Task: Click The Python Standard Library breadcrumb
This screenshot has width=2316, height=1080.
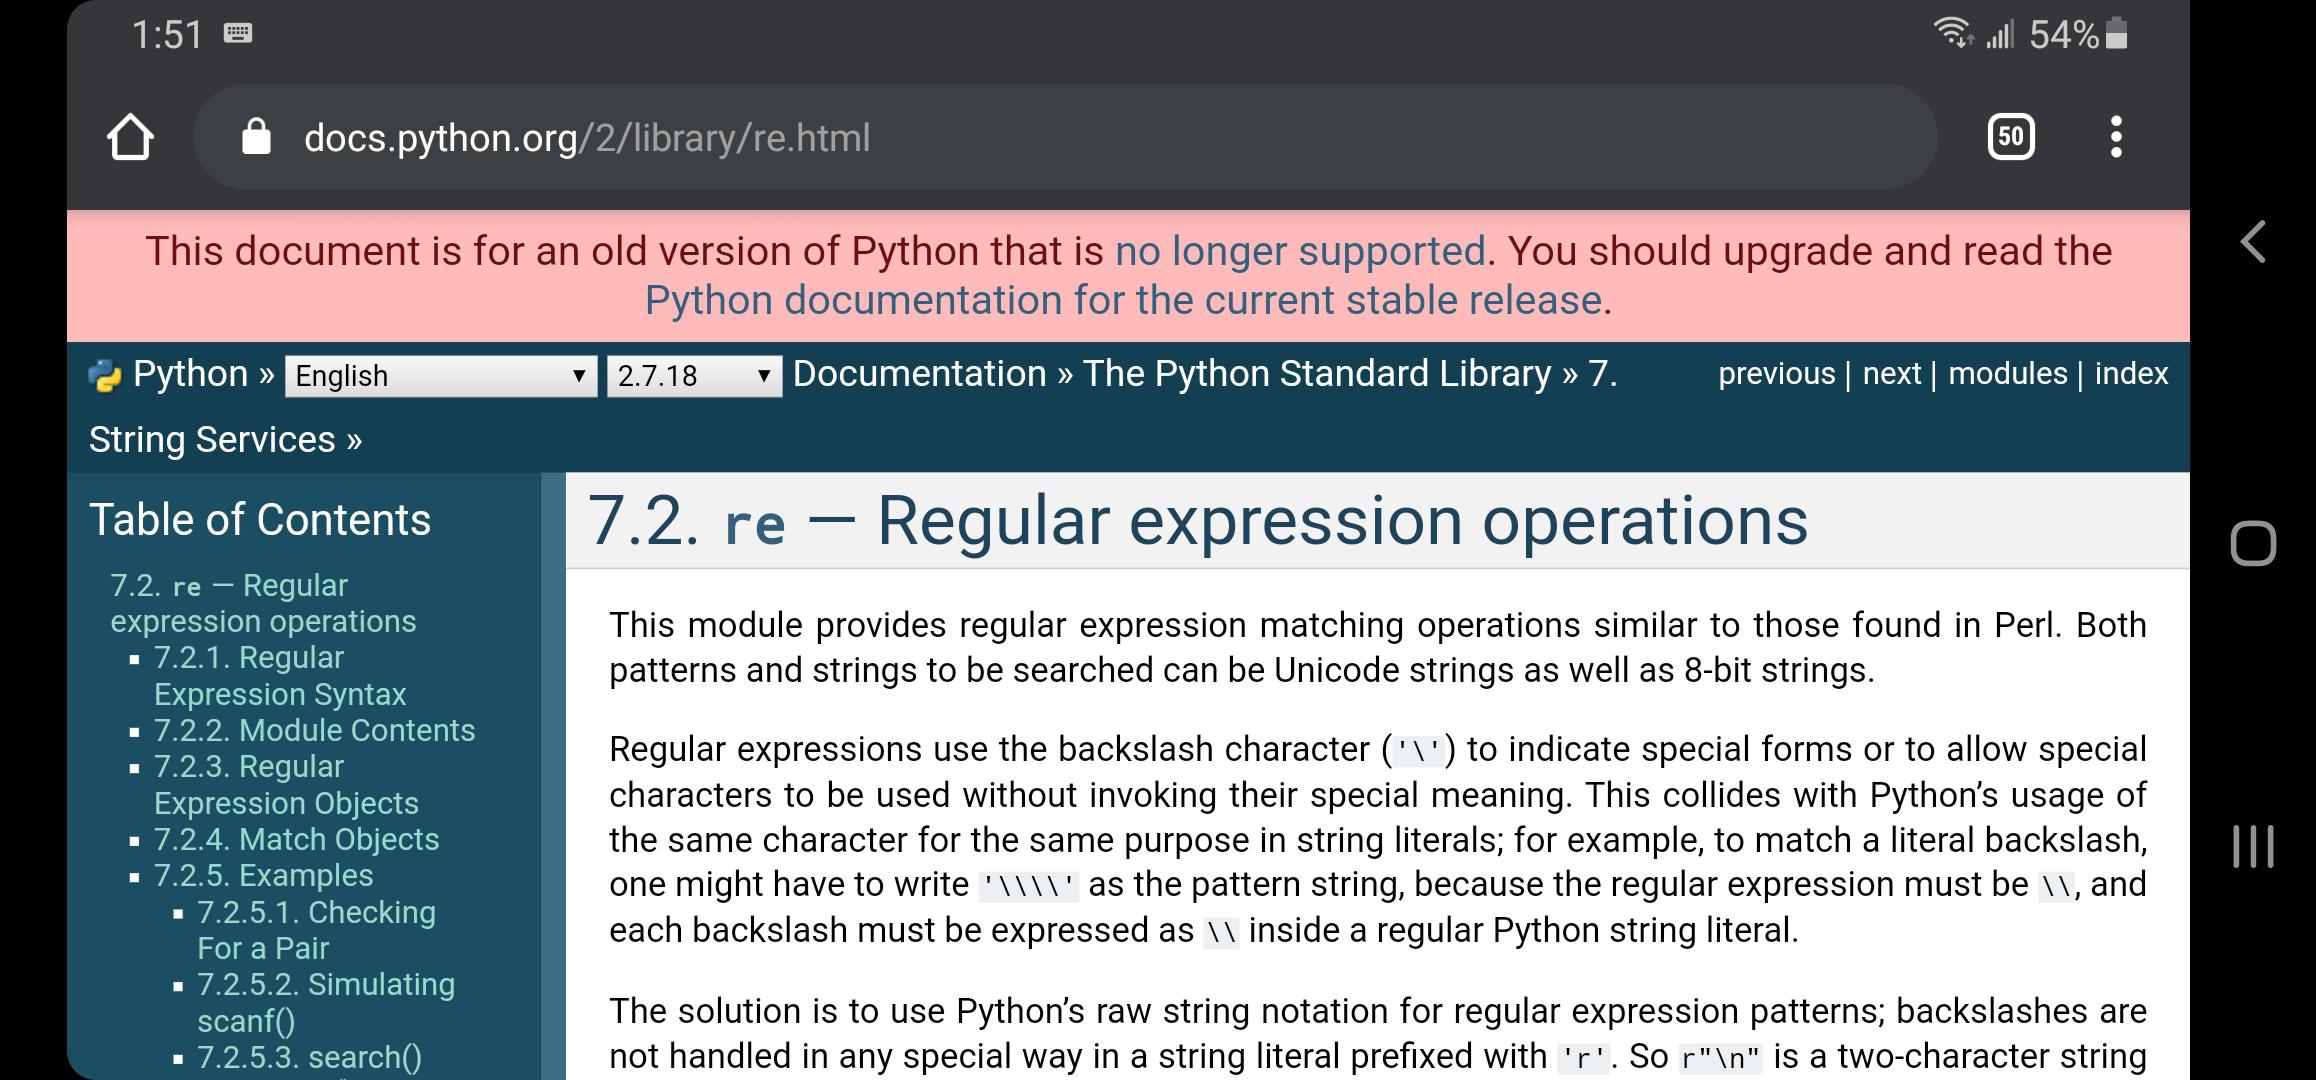Action: tap(1316, 374)
